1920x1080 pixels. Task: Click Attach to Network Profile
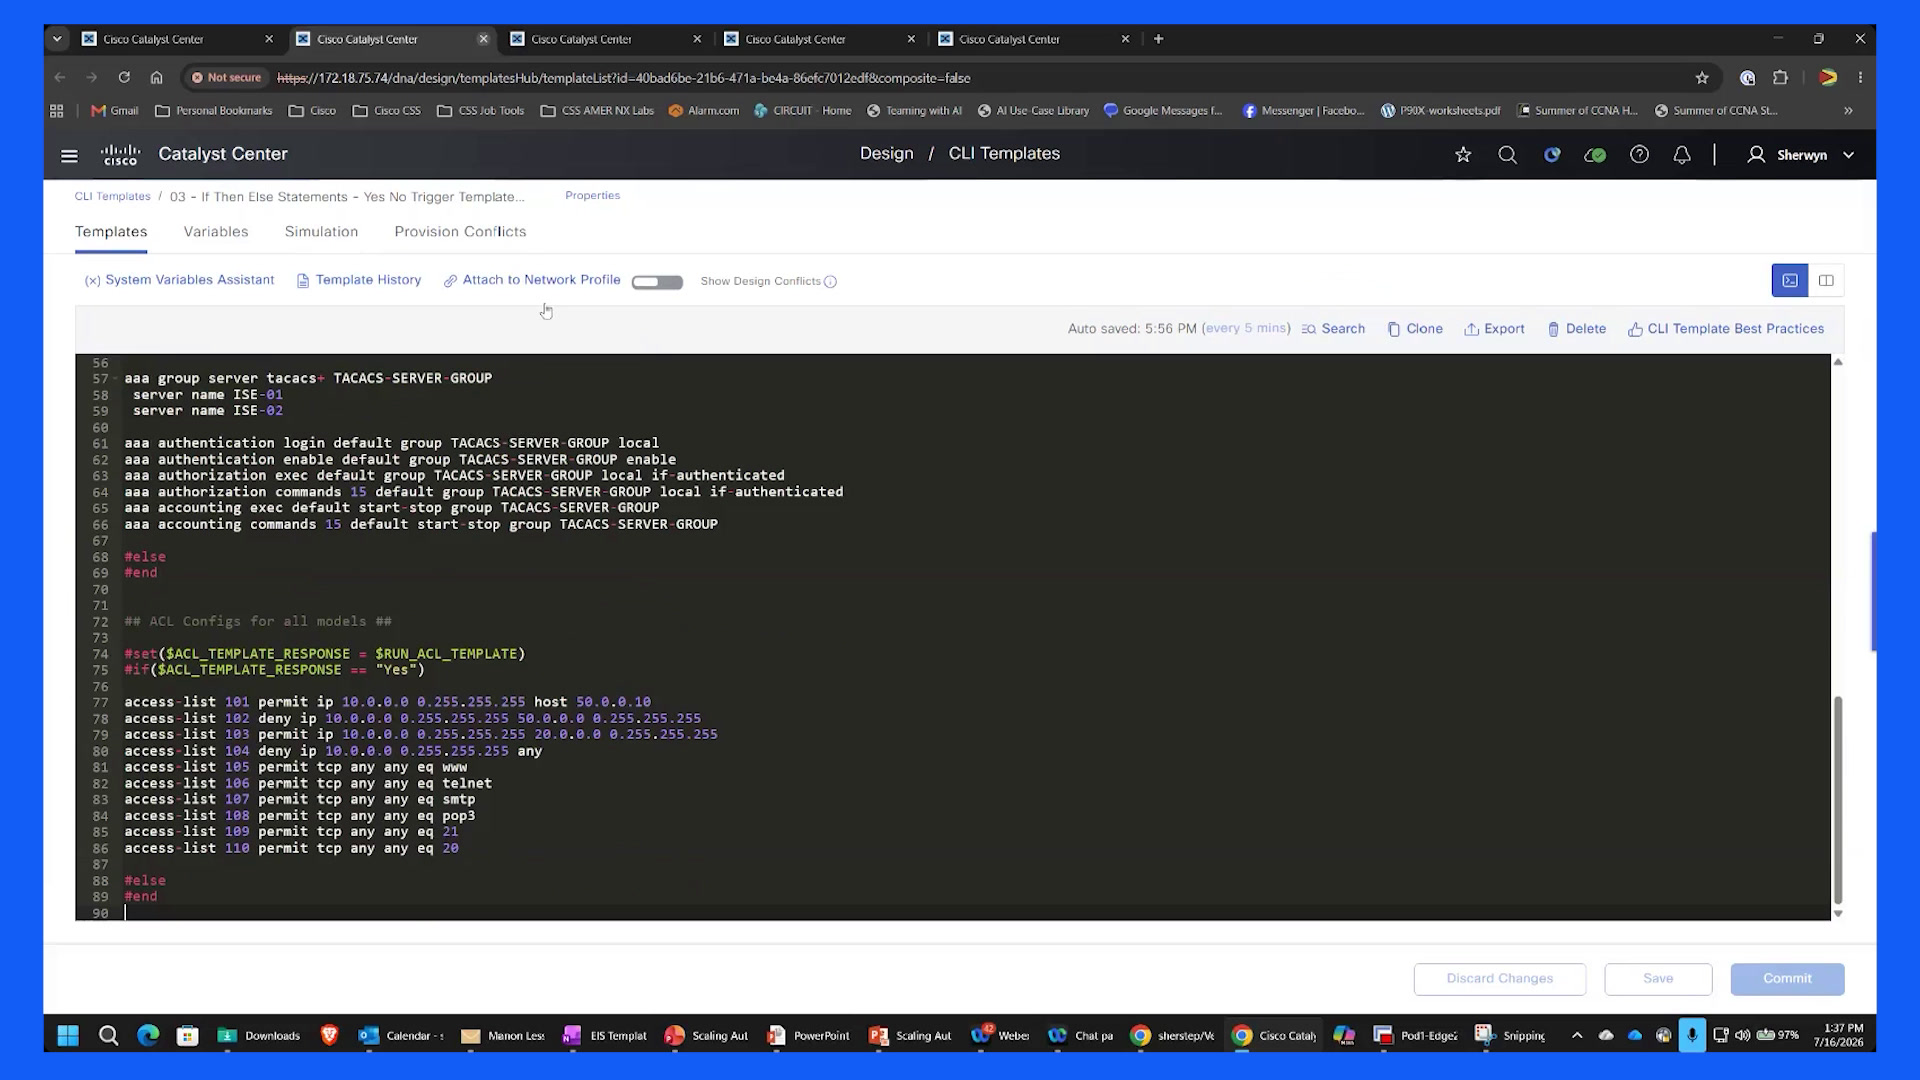[532, 280]
